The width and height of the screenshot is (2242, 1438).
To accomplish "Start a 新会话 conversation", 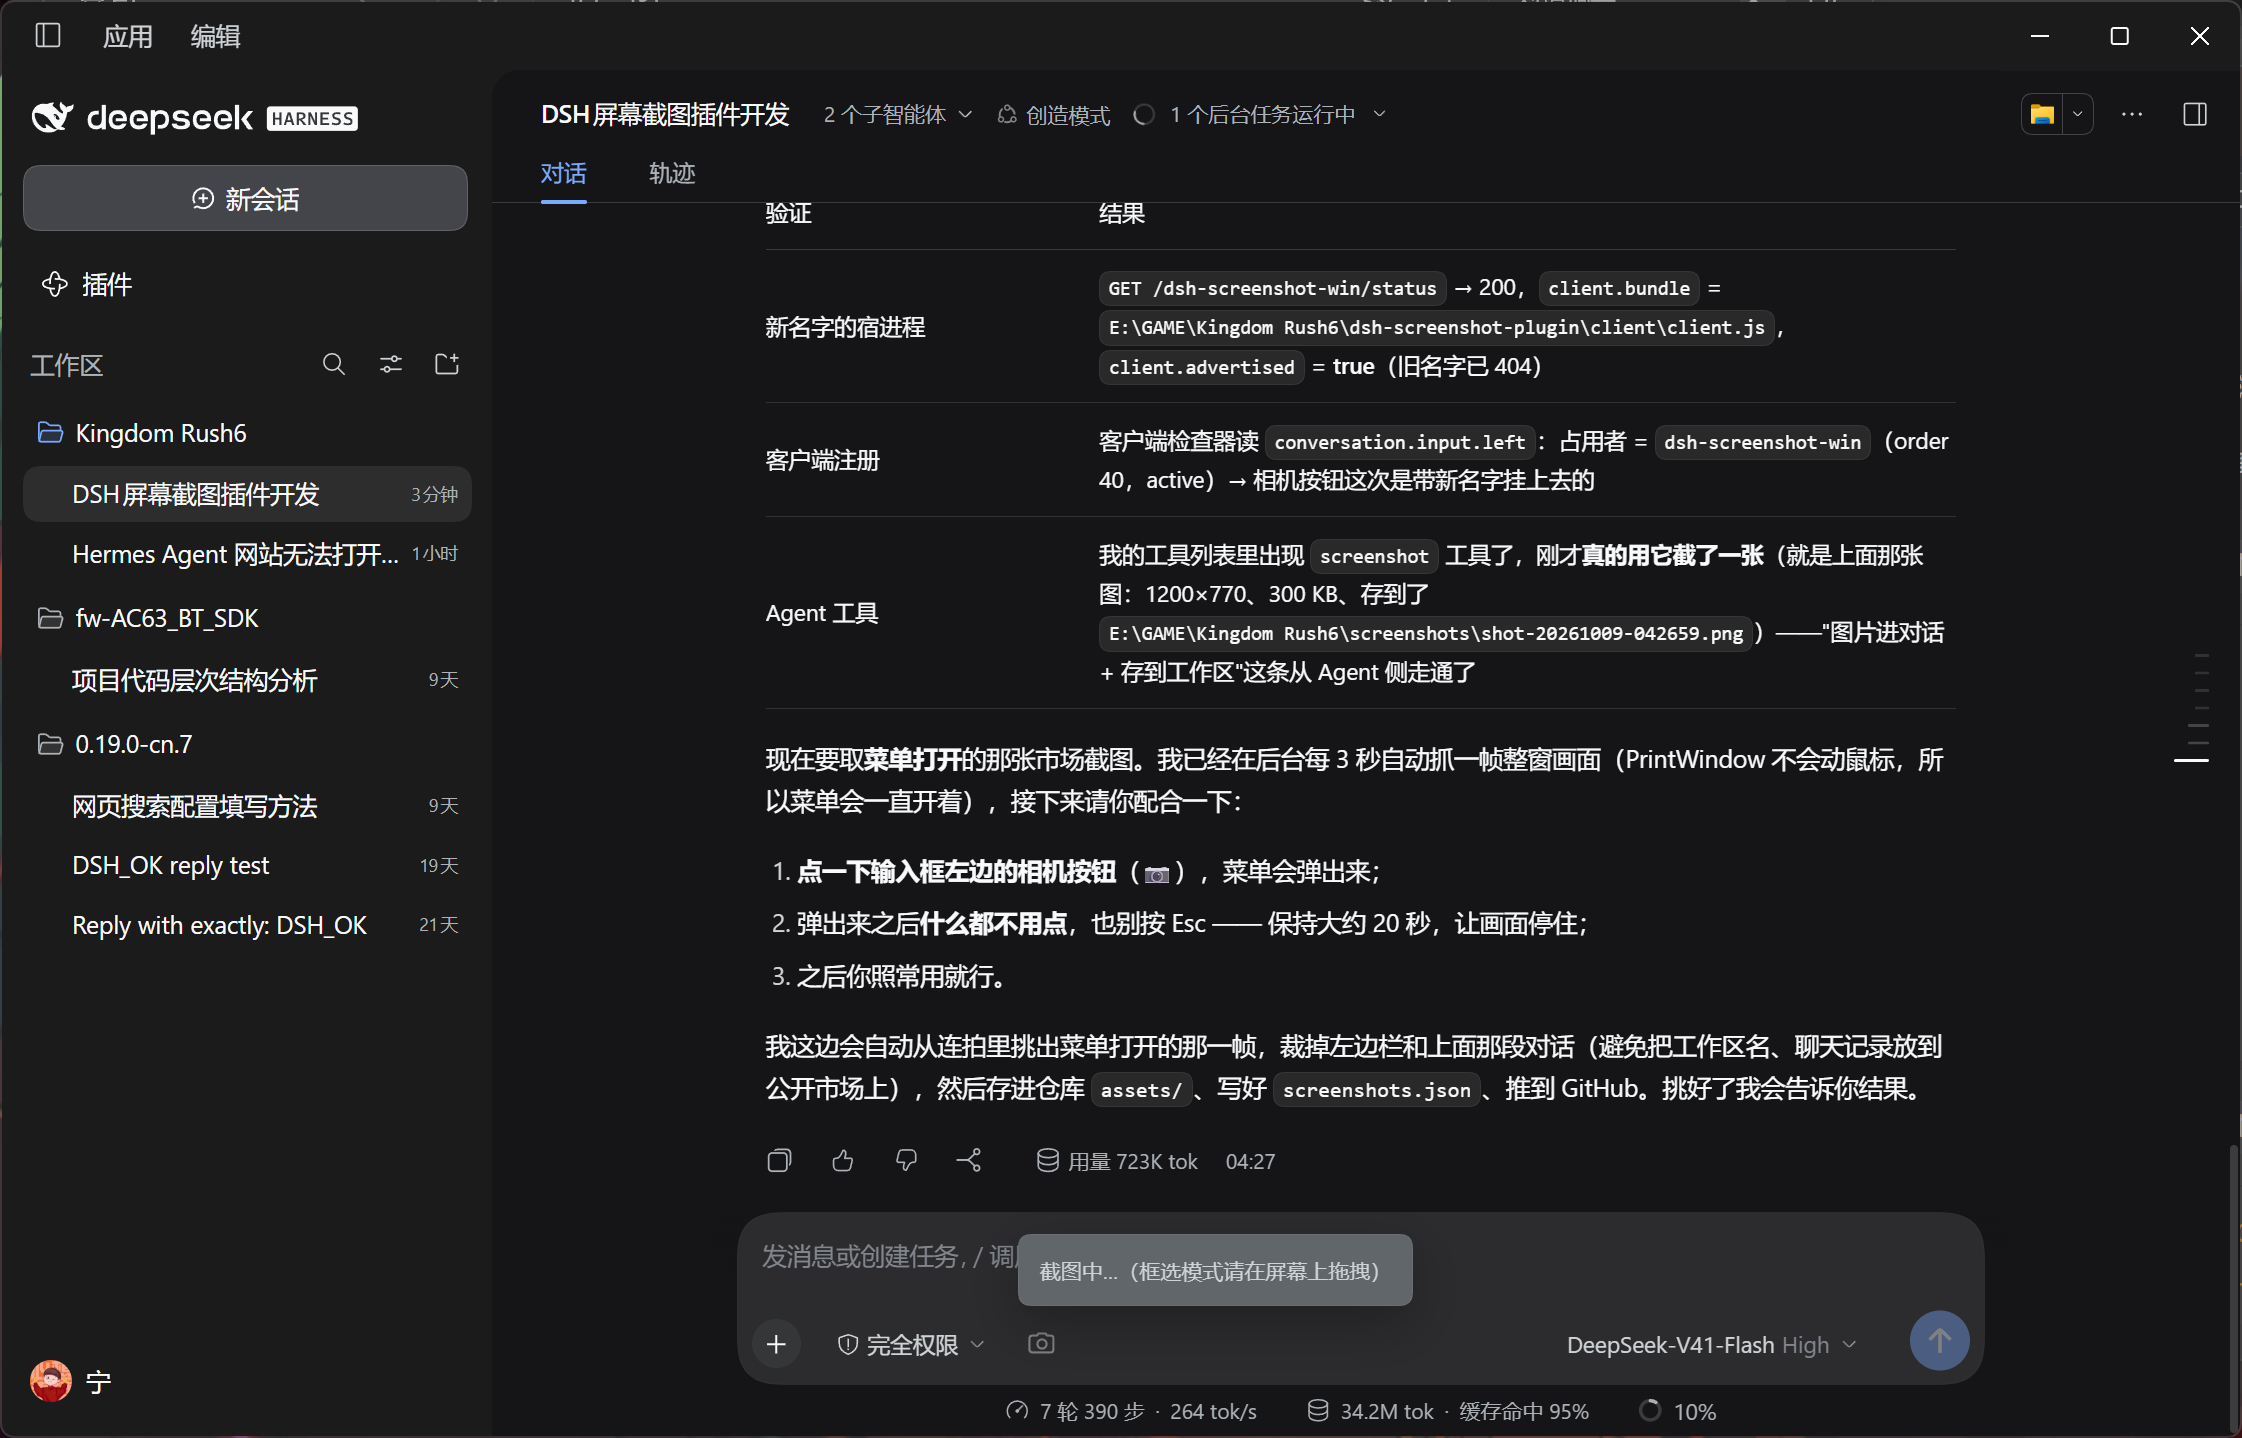I will tap(245, 199).
